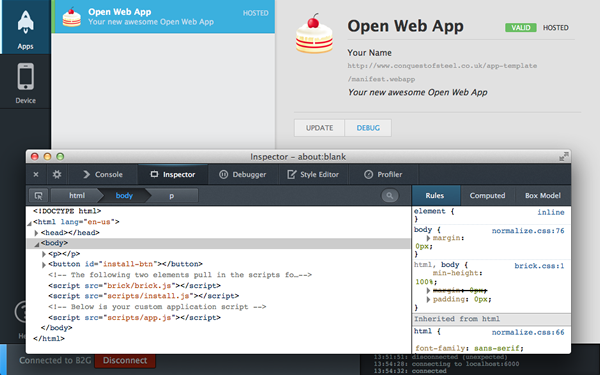Select p in the breadcrumb
The image size is (600, 375).
[172, 196]
